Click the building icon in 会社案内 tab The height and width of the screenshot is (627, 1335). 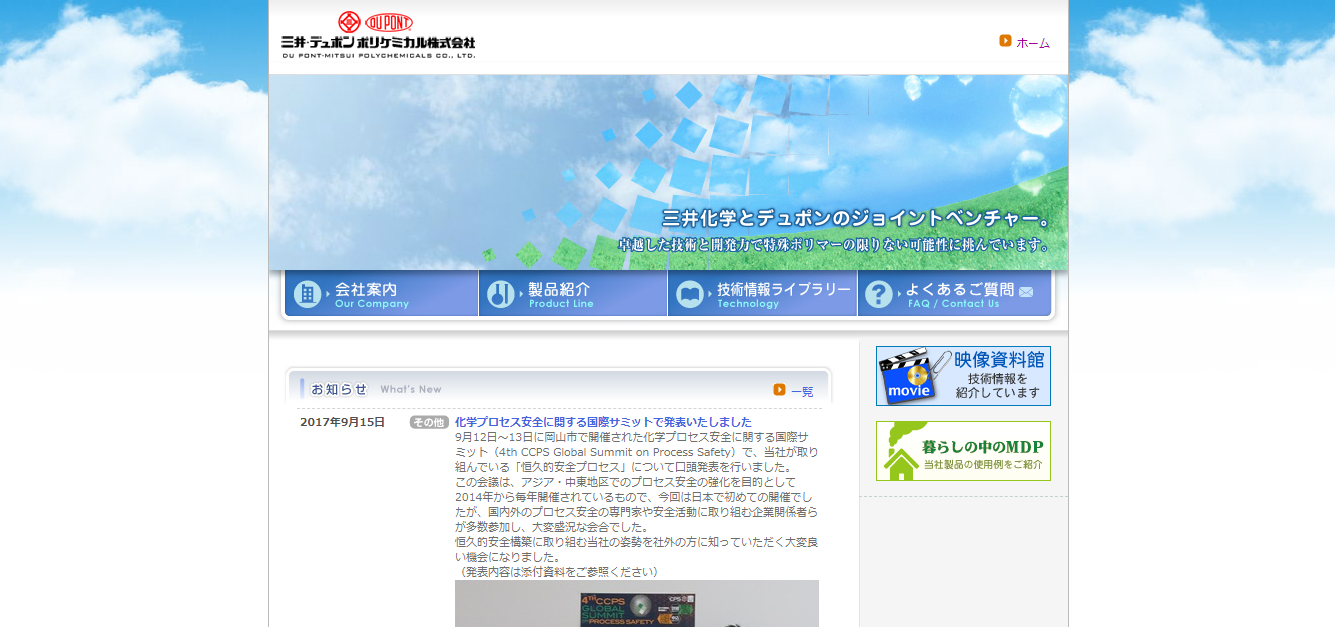pyautogui.click(x=307, y=294)
